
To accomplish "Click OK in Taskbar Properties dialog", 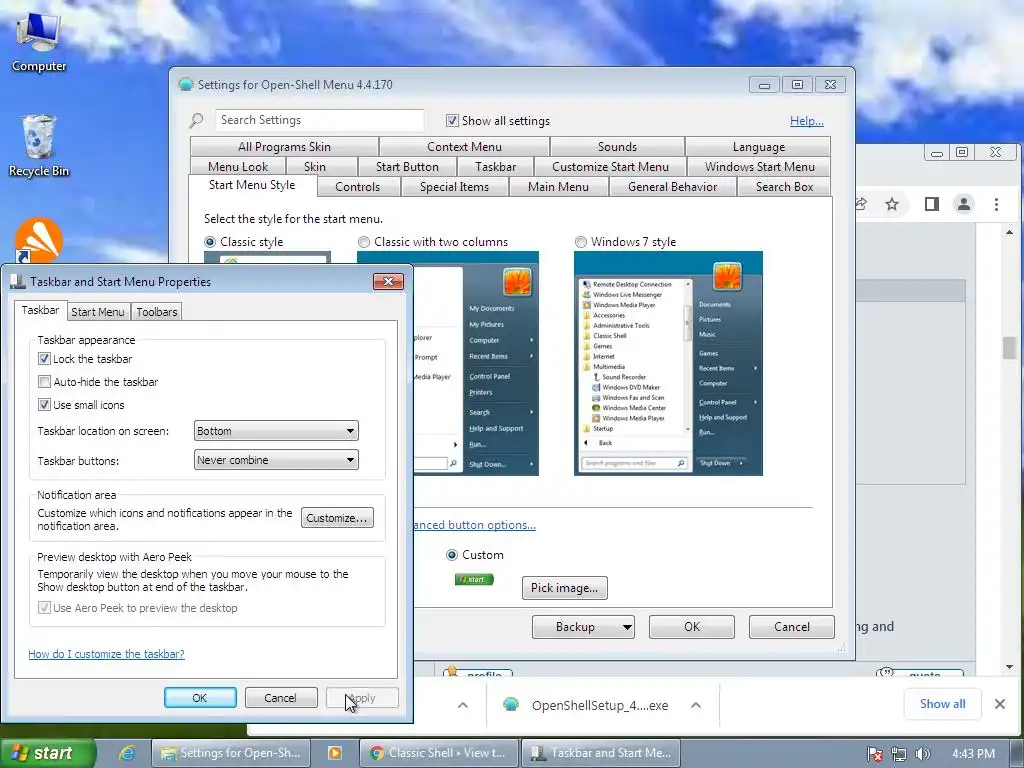I will coord(200,697).
